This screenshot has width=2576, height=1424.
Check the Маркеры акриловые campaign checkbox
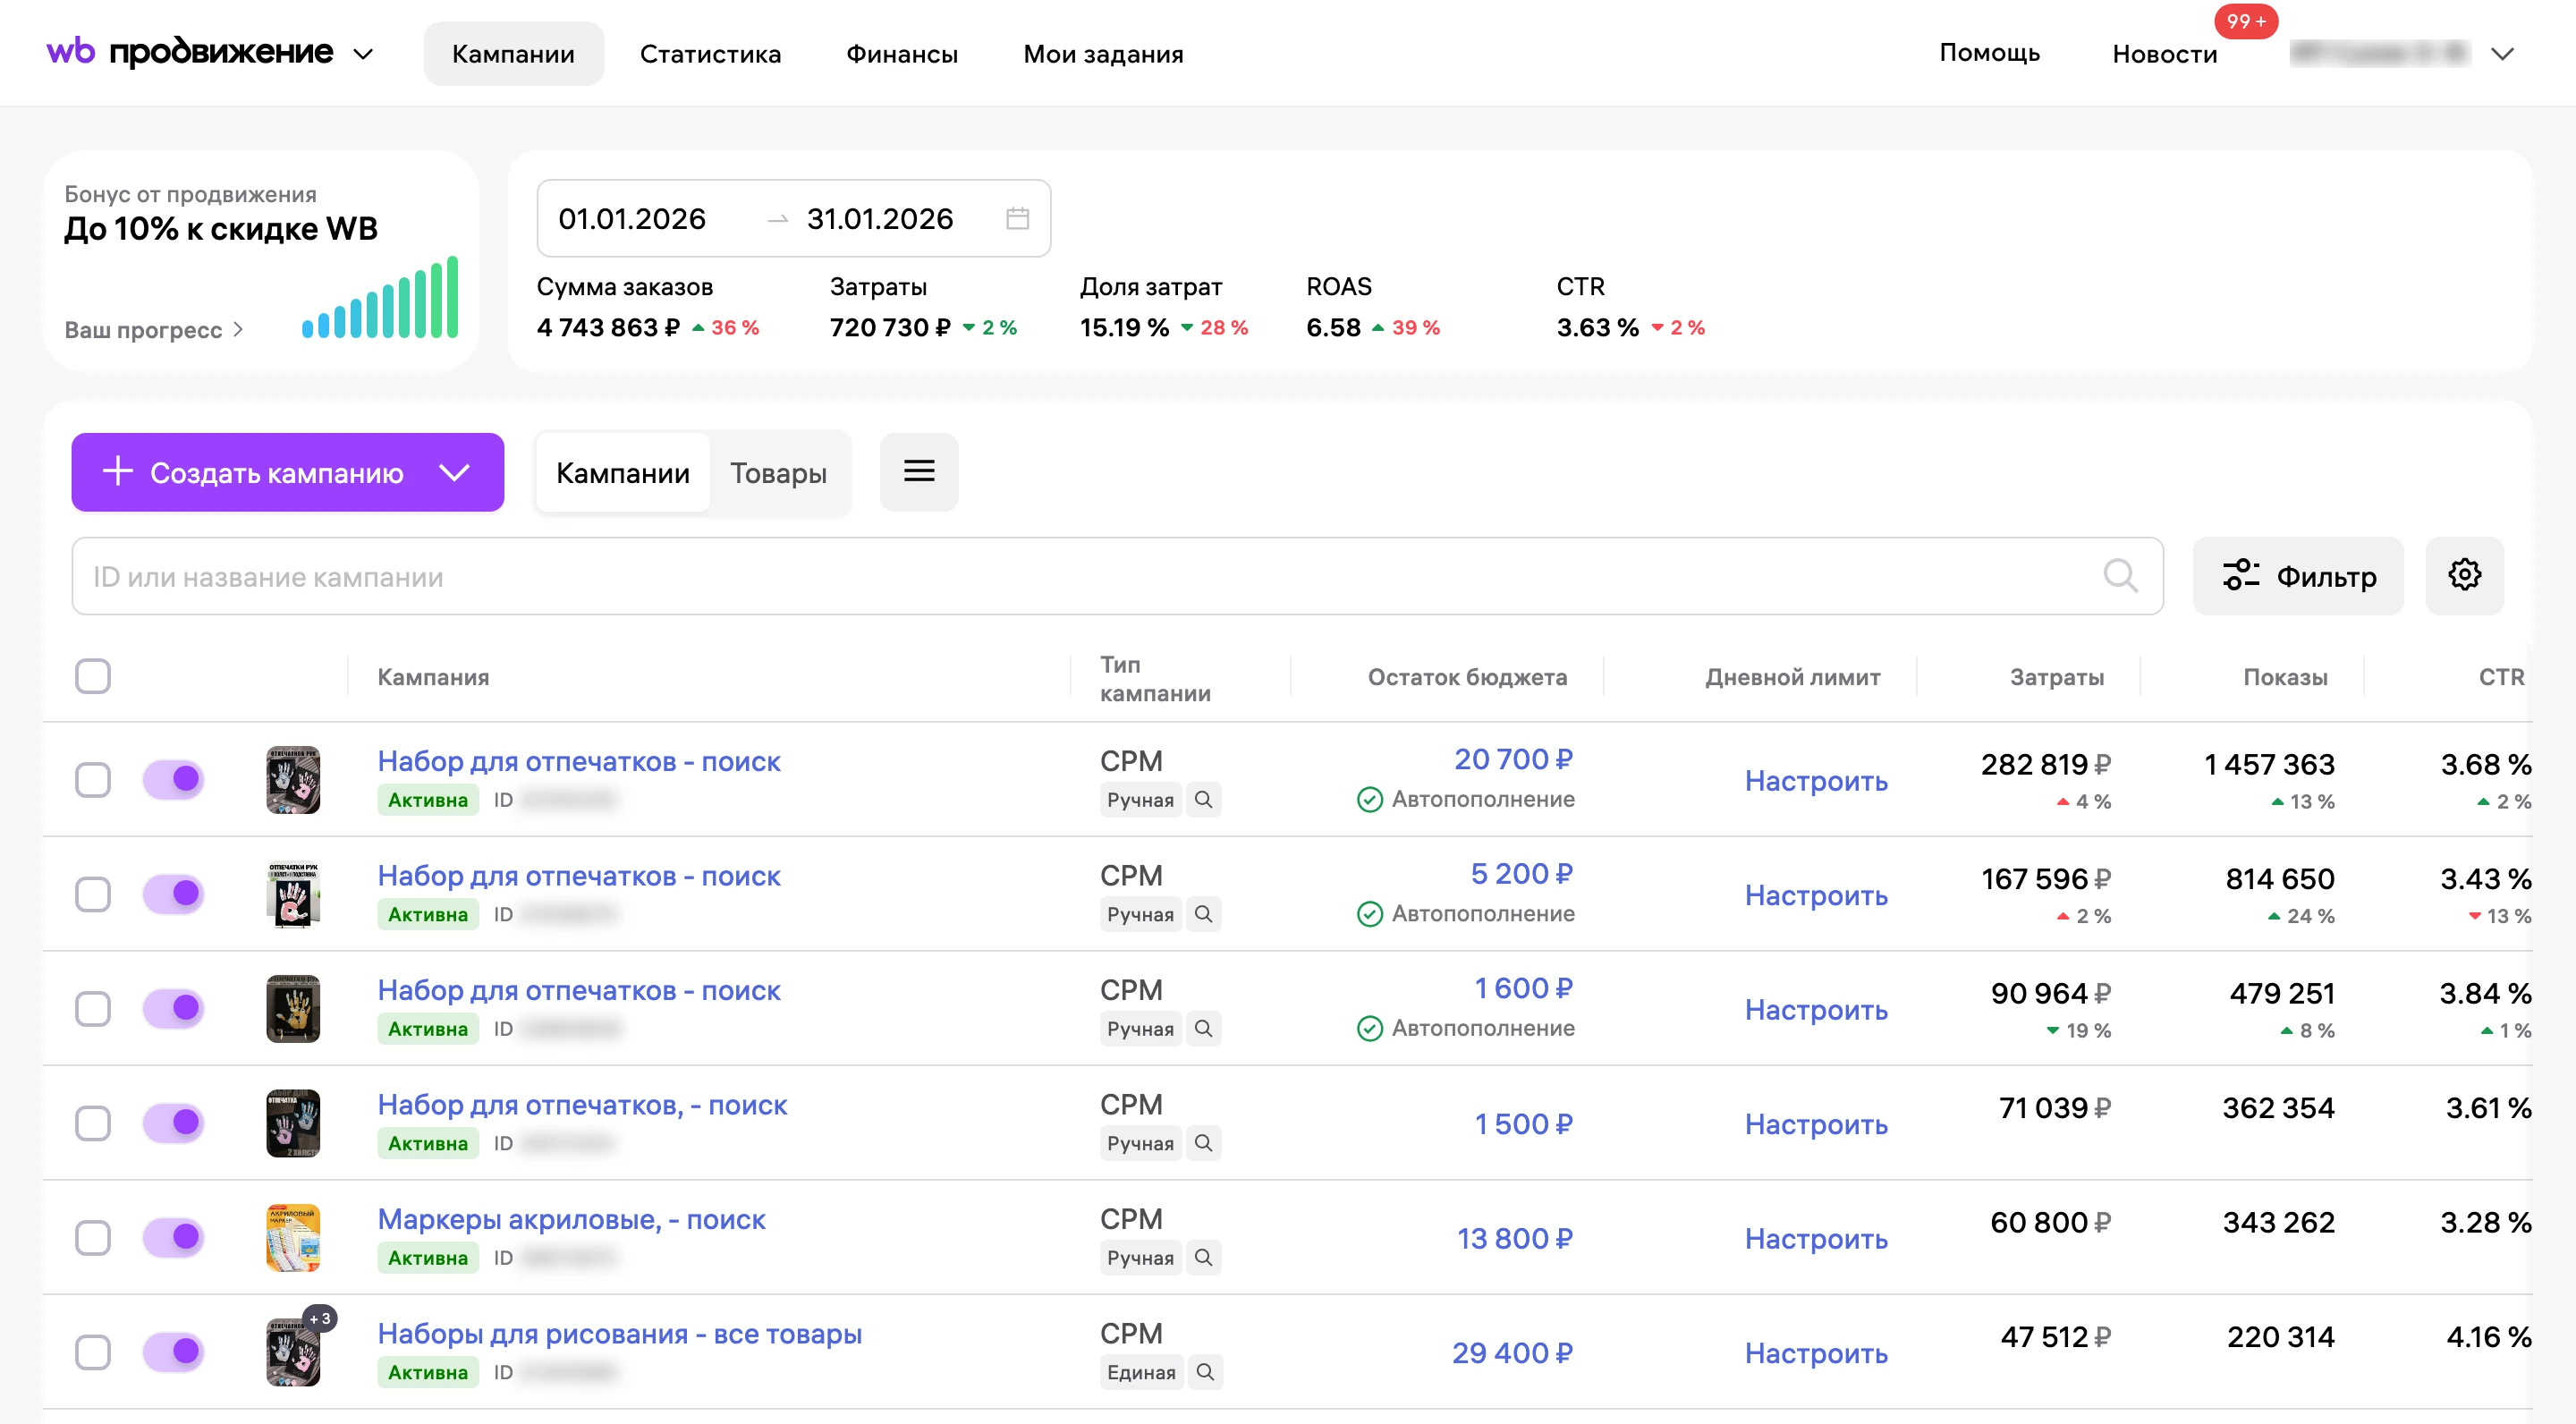93,1238
